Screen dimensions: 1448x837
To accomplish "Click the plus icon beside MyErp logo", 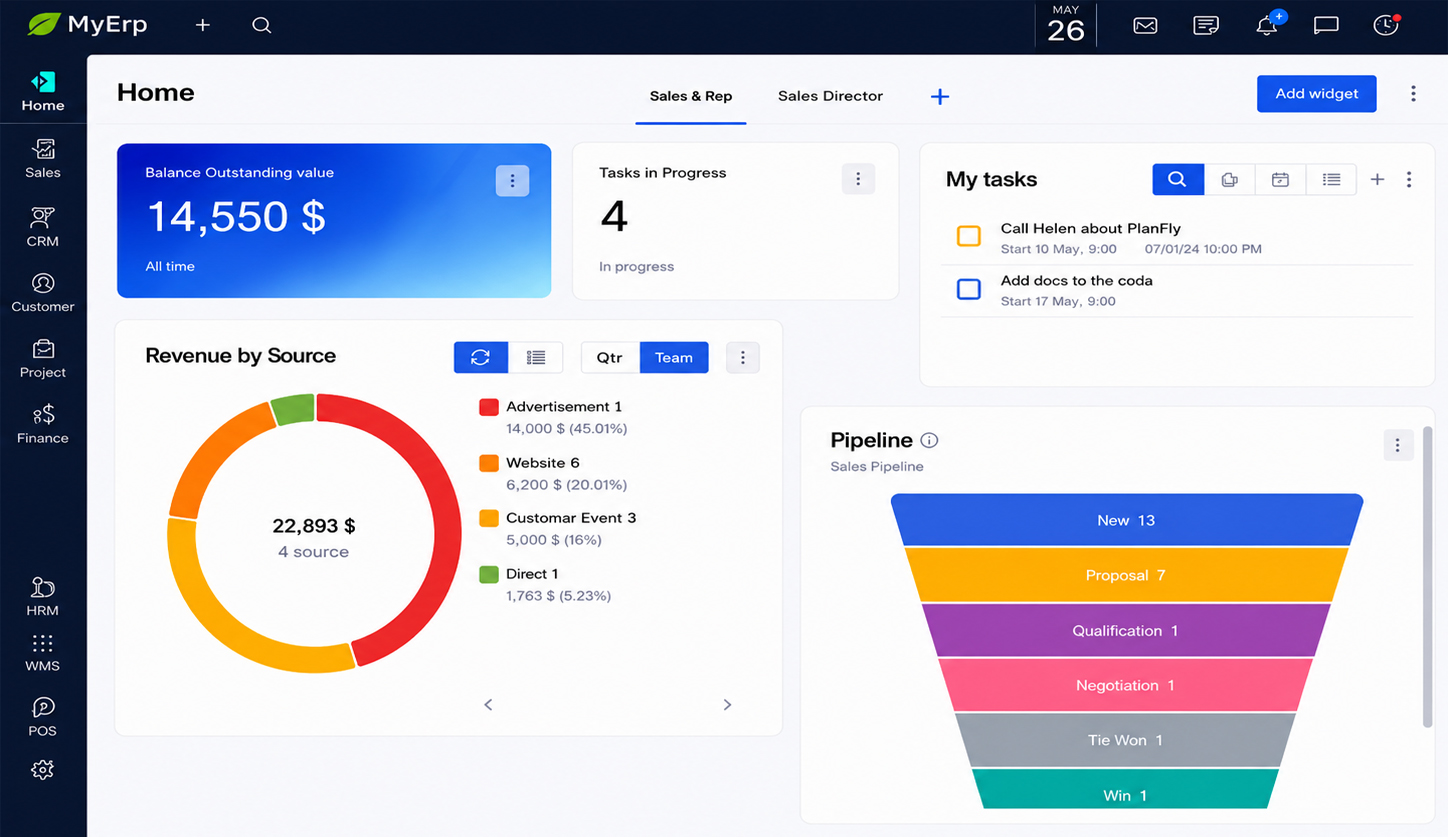I will 203,25.
